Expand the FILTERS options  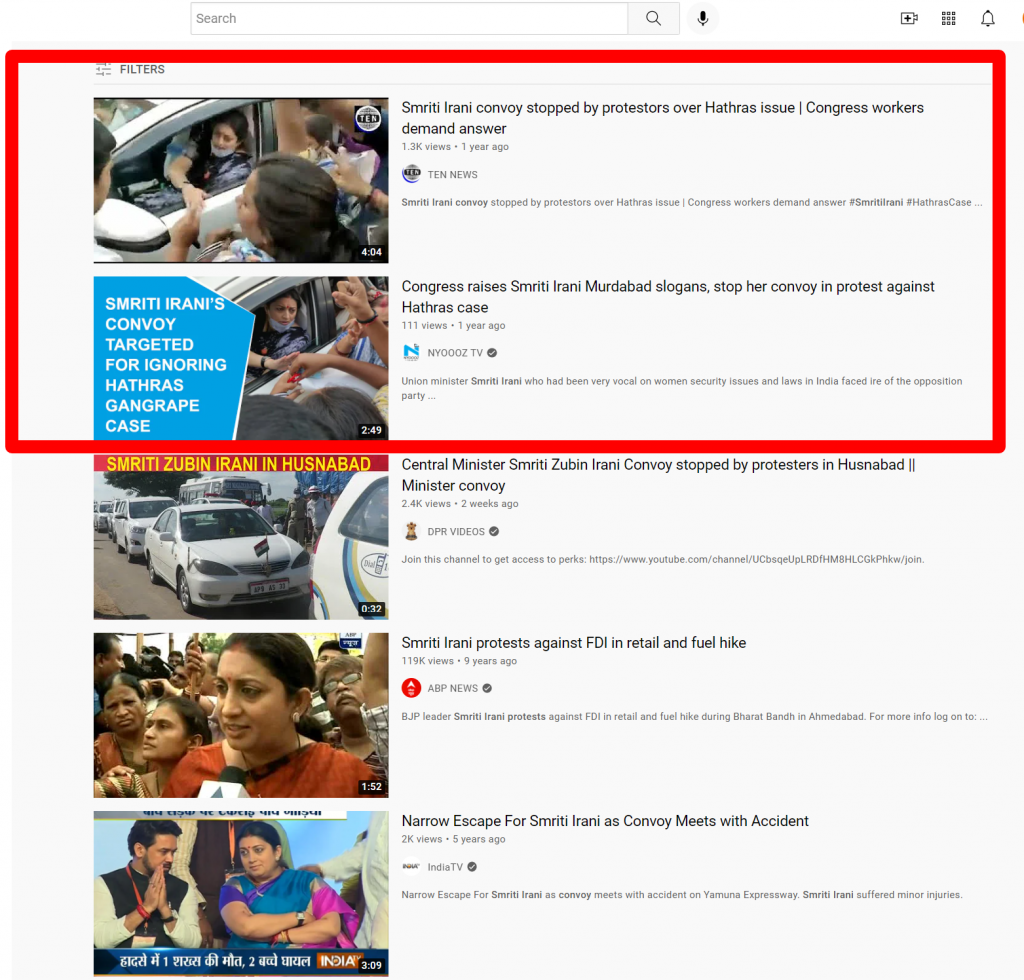tap(130, 69)
